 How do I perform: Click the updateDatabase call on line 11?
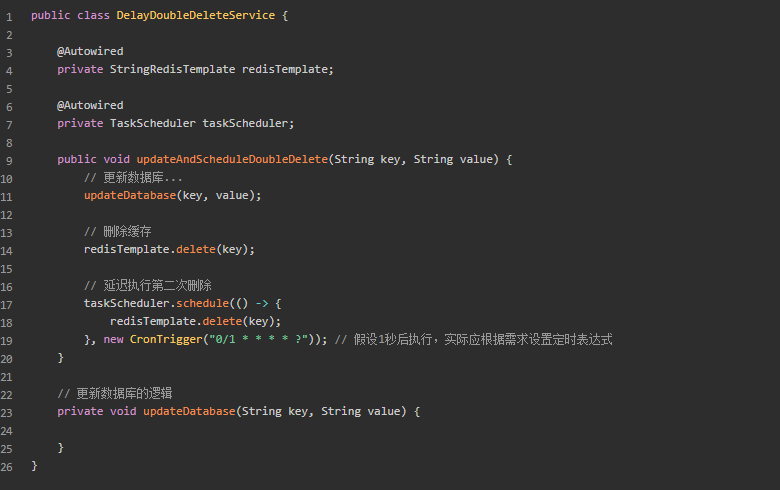coord(130,196)
